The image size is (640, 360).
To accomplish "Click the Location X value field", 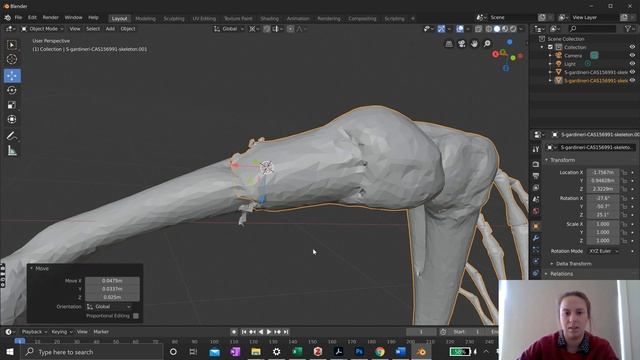I will [x=603, y=172].
